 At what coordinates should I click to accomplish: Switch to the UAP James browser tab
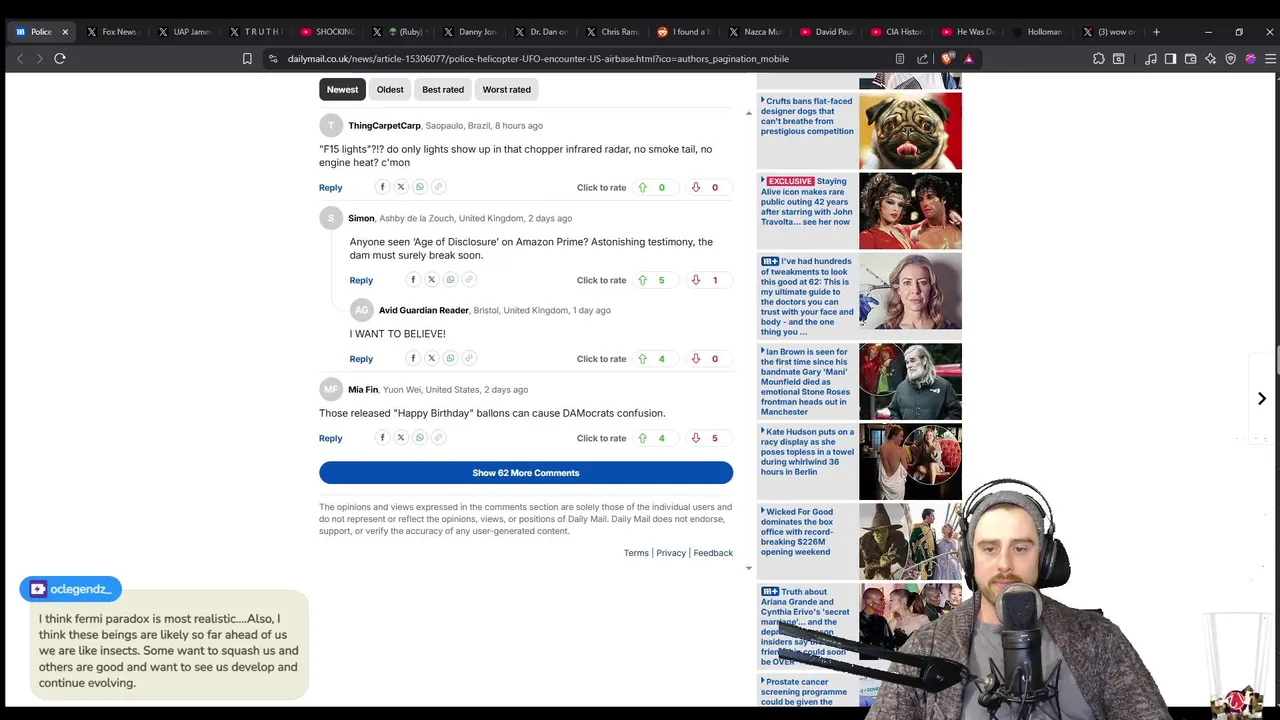(x=186, y=32)
